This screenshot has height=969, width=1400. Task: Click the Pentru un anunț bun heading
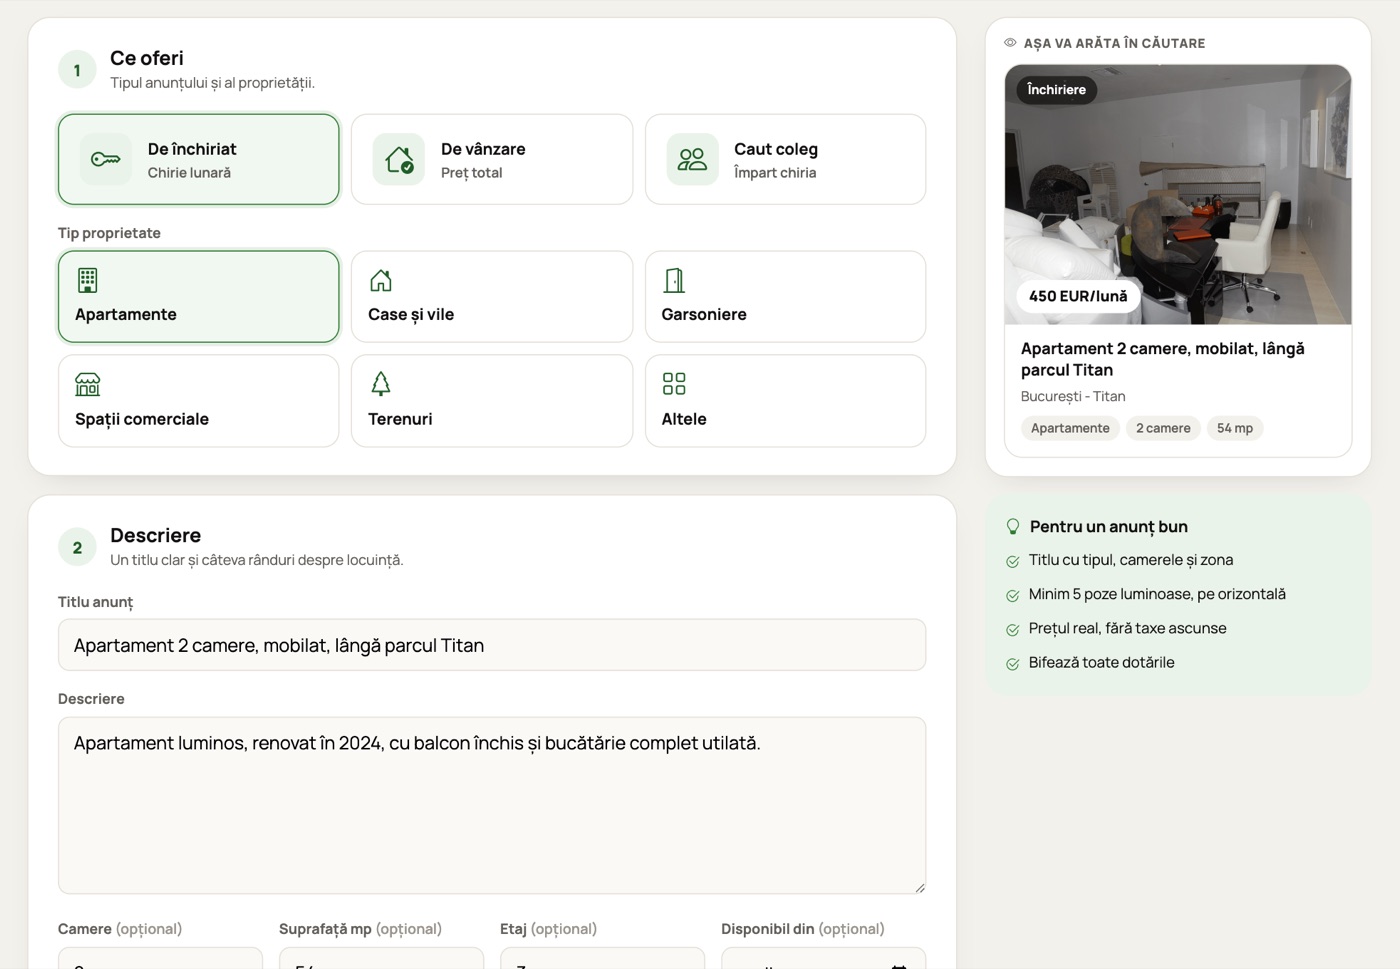click(1109, 527)
